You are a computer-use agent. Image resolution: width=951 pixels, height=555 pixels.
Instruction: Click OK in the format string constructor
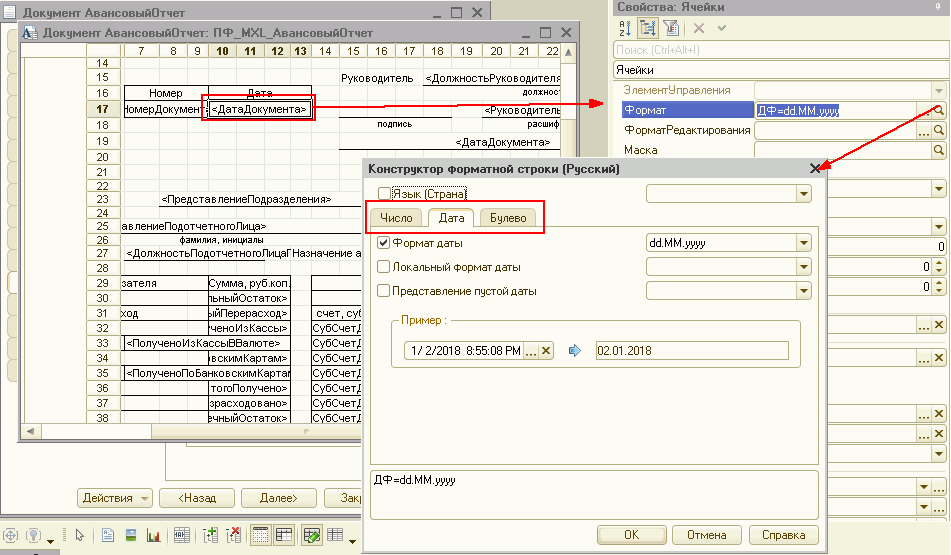coord(631,535)
